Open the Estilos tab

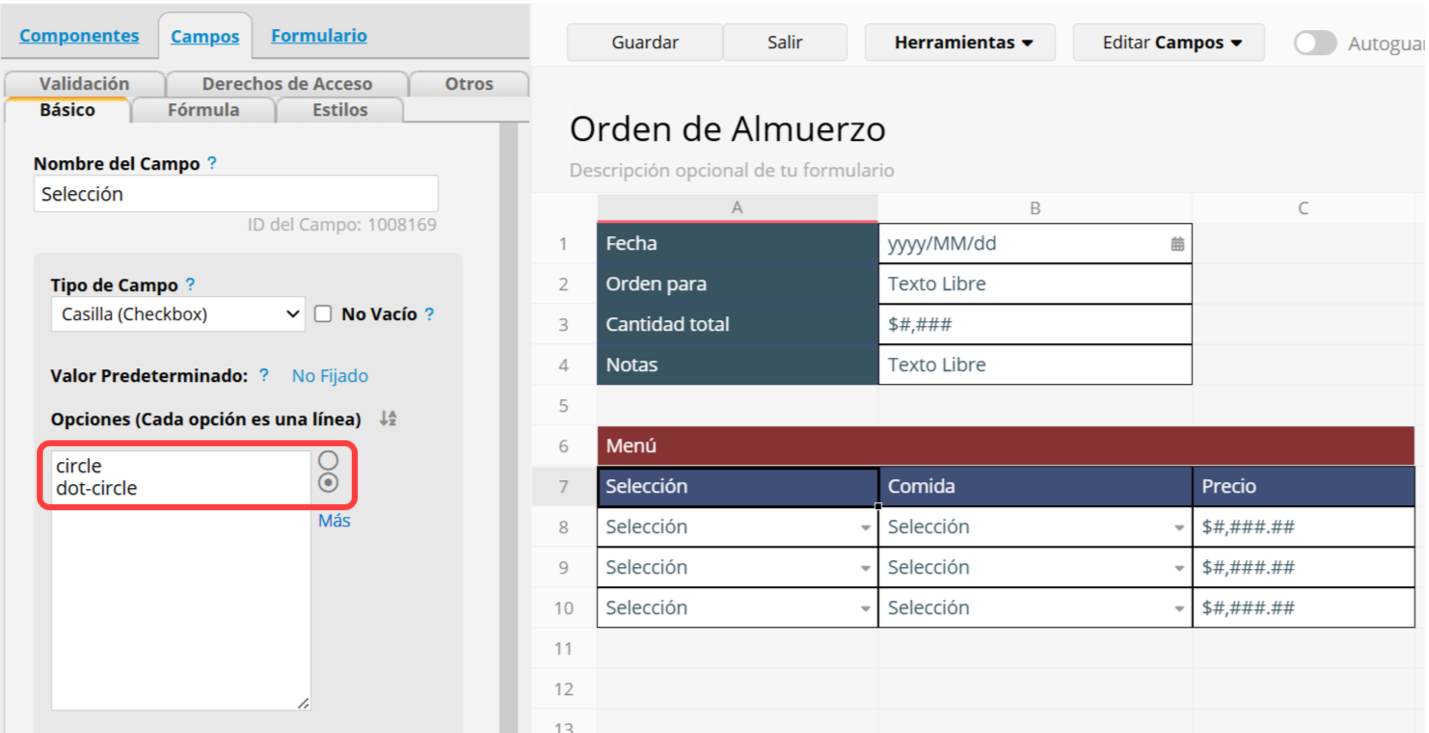pyautogui.click(x=340, y=110)
